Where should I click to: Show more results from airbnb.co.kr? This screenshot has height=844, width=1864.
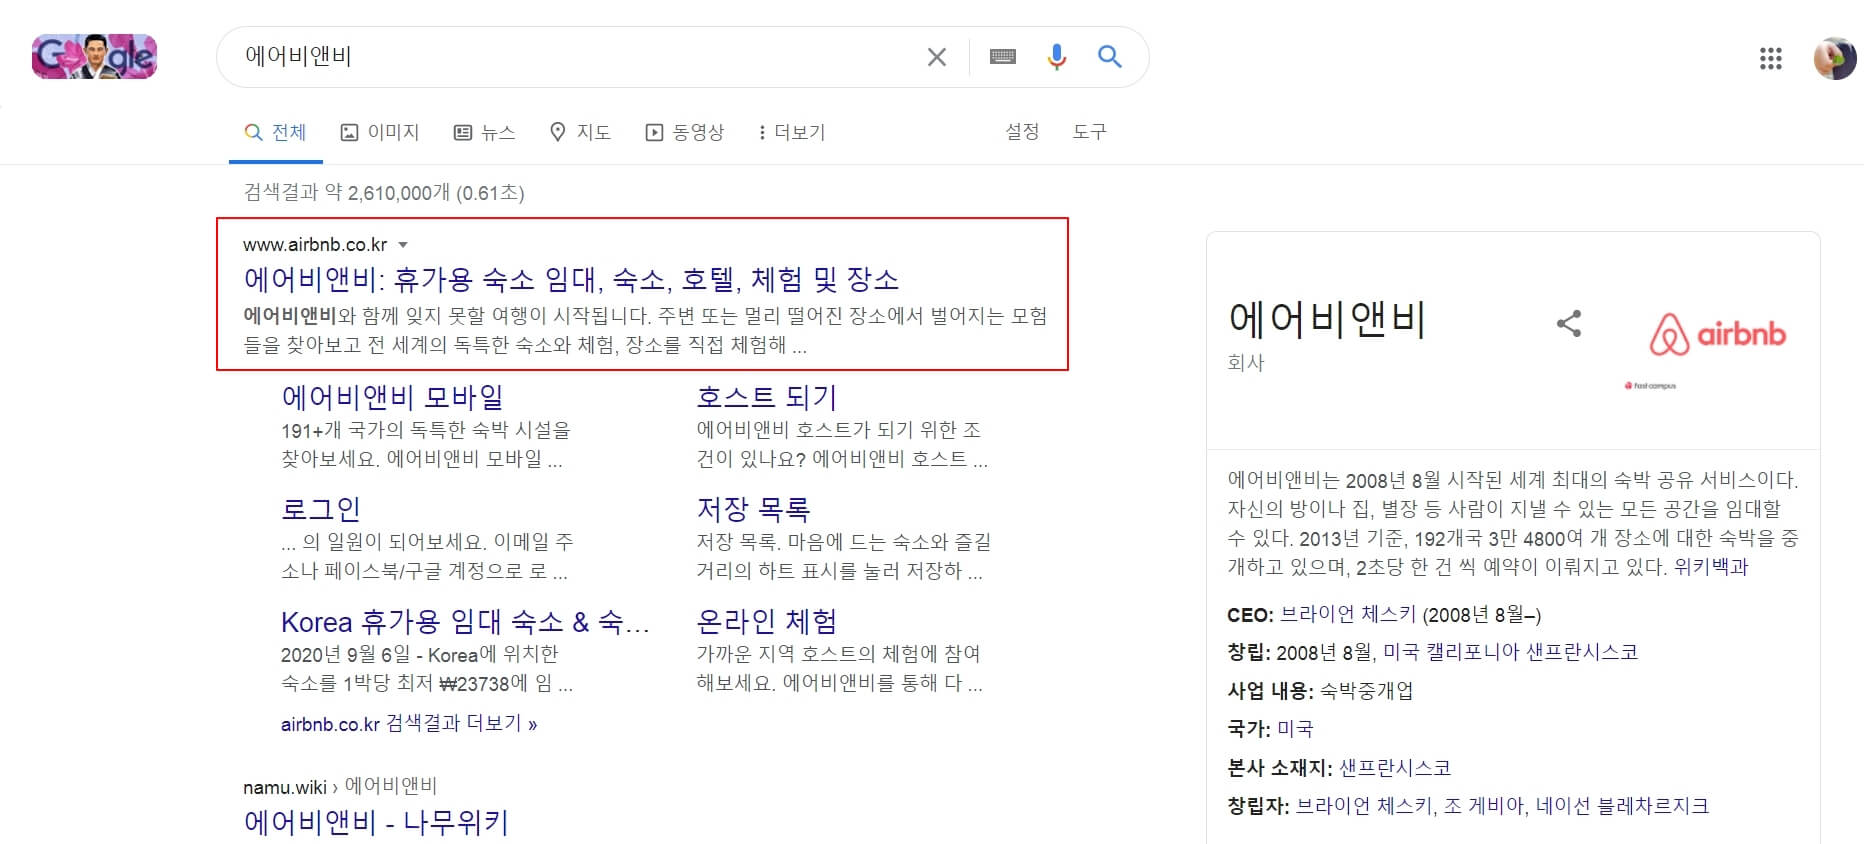click(409, 724)
